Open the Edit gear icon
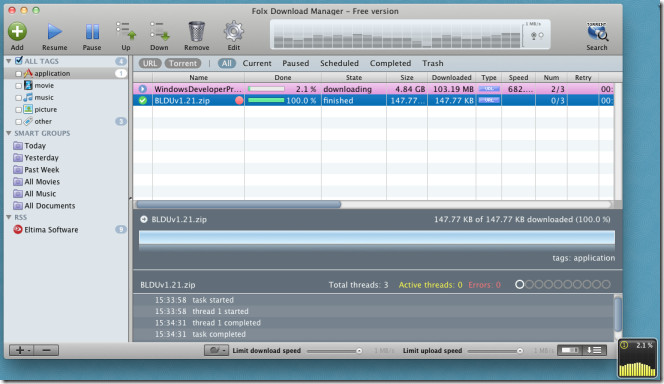 tap(234, 31)
